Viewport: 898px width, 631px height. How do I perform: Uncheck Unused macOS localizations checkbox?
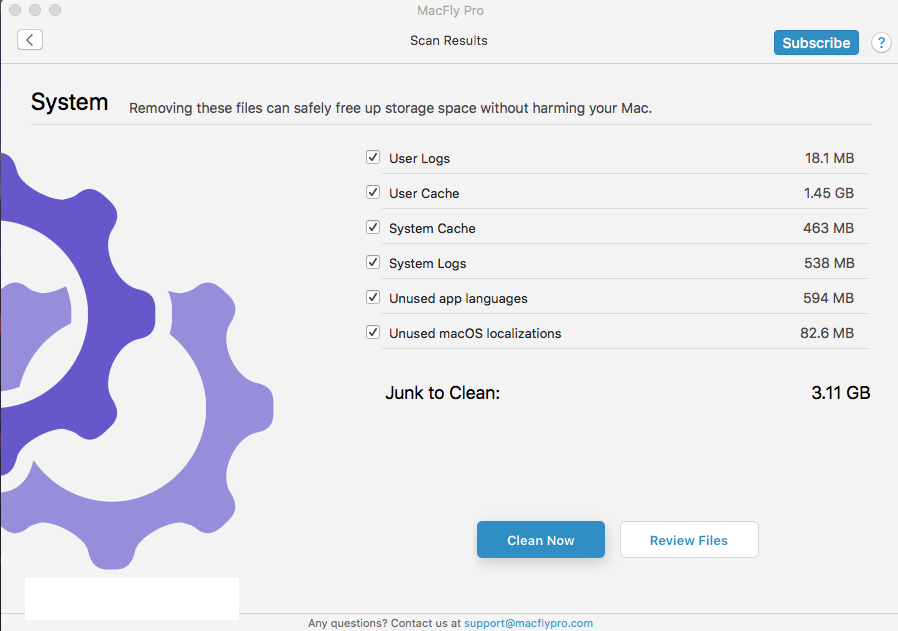point(373,332)
